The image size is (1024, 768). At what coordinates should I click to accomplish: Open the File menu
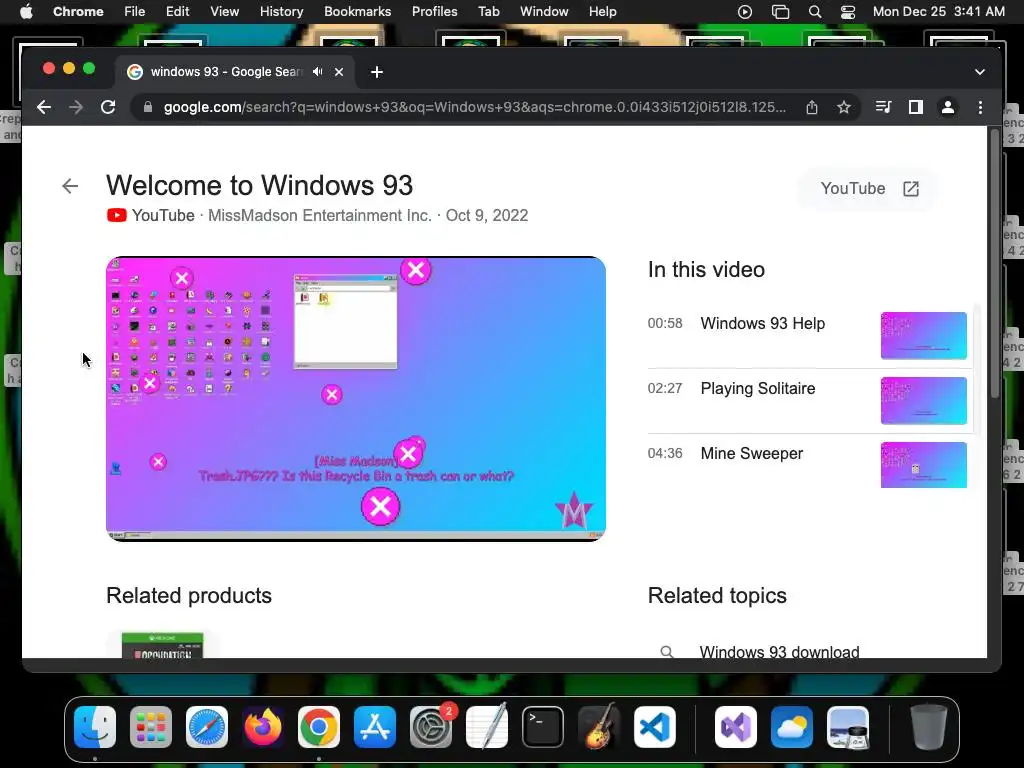click(135, 12)
